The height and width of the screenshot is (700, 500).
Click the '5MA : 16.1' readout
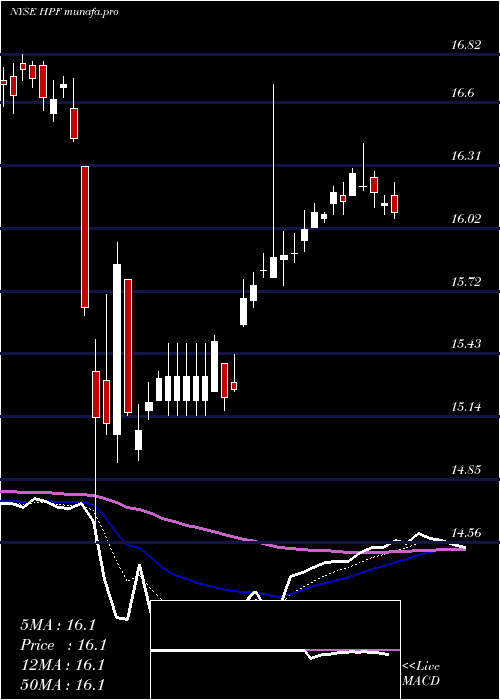pyautogui.click(x=58, y=625)
